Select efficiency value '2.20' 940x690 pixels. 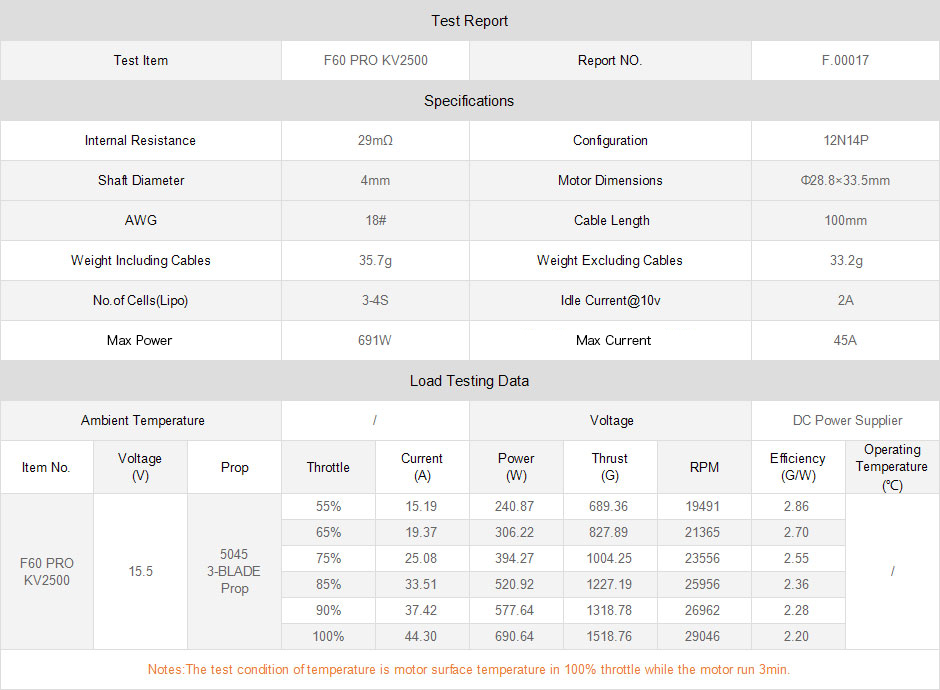click(x=796, y=636)
